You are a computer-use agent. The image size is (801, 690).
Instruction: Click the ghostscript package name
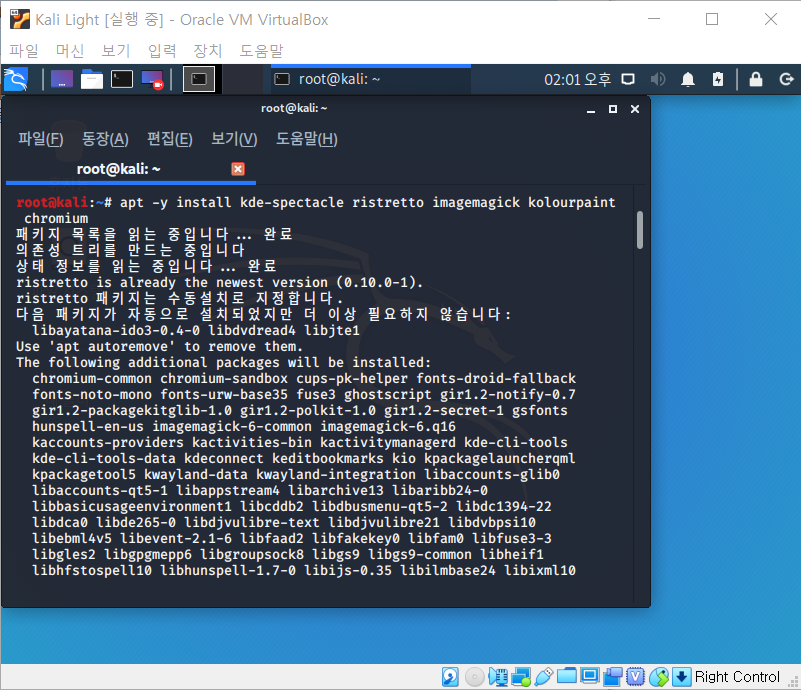click(x=388, y=395)
